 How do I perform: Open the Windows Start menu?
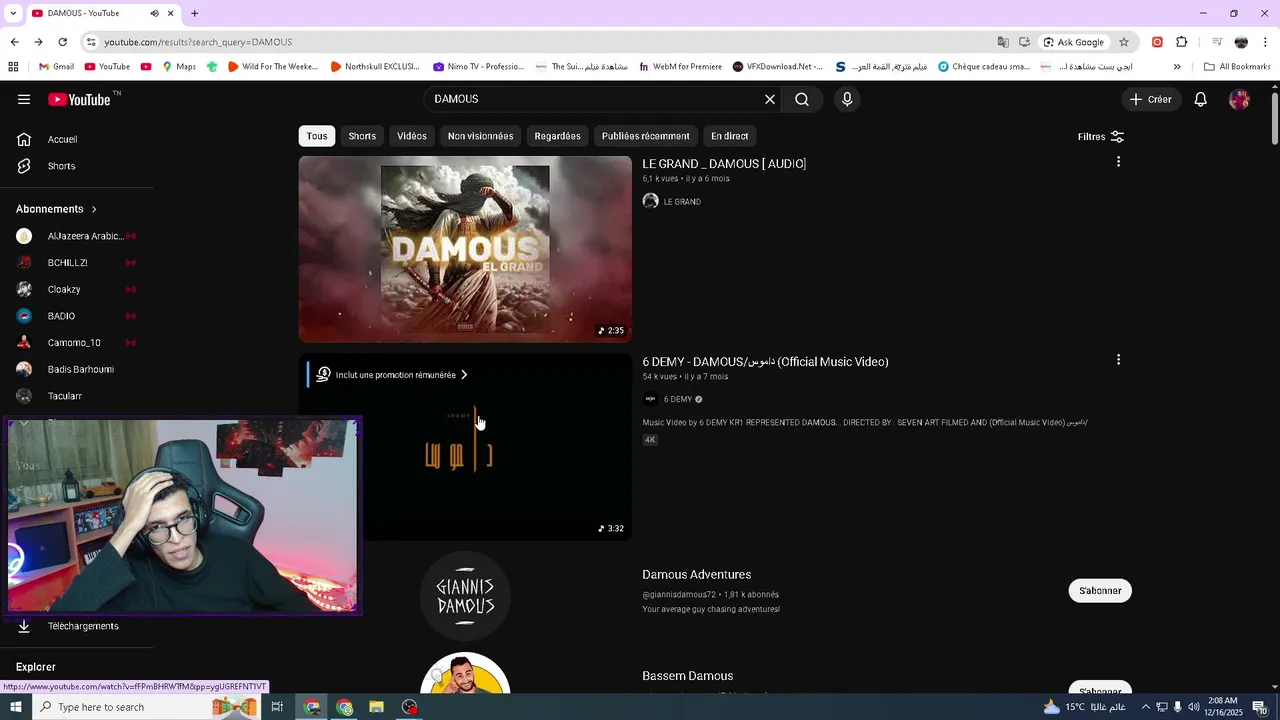[x=15, y=707]
